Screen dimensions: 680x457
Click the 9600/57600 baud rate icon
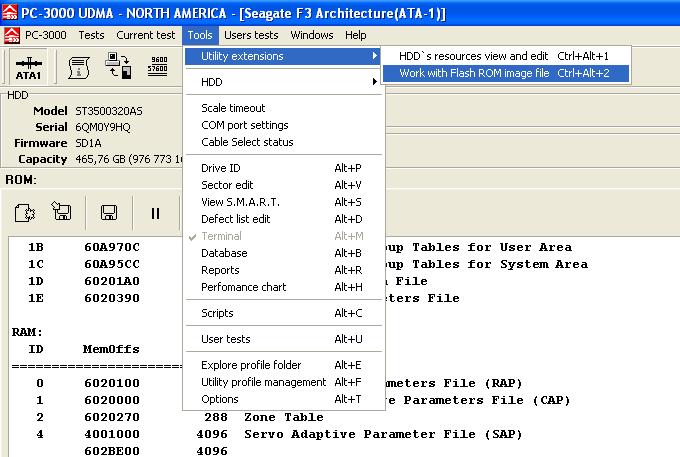tap(157, 66)
